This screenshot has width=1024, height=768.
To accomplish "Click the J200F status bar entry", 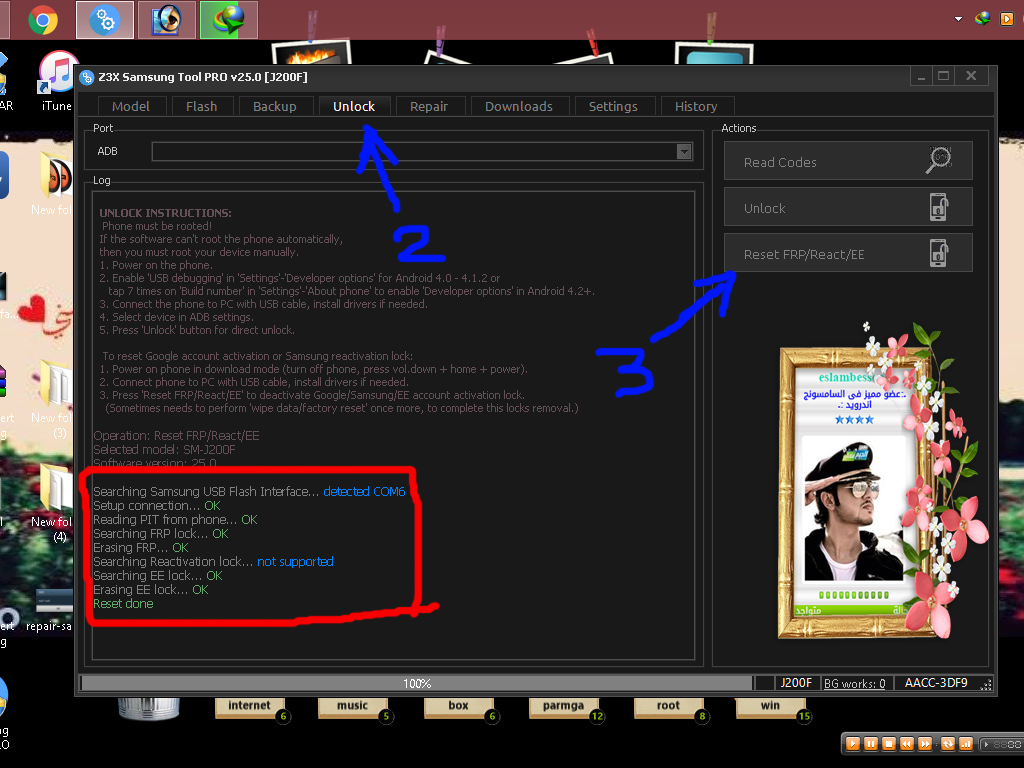I will point(796,683).
